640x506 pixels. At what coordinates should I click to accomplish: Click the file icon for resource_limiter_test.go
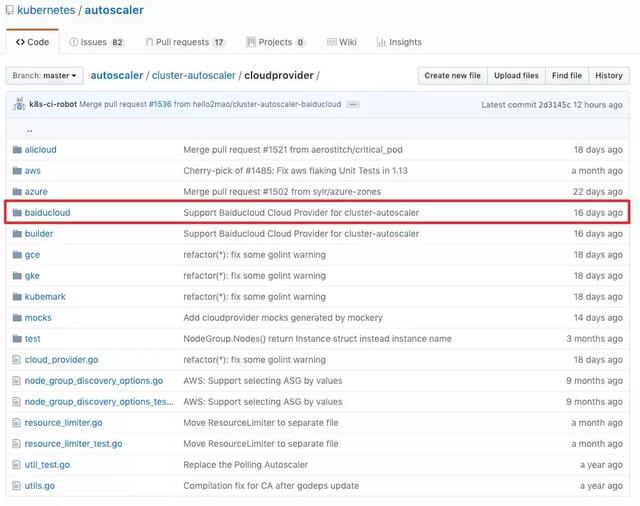(x=16, y=444)
